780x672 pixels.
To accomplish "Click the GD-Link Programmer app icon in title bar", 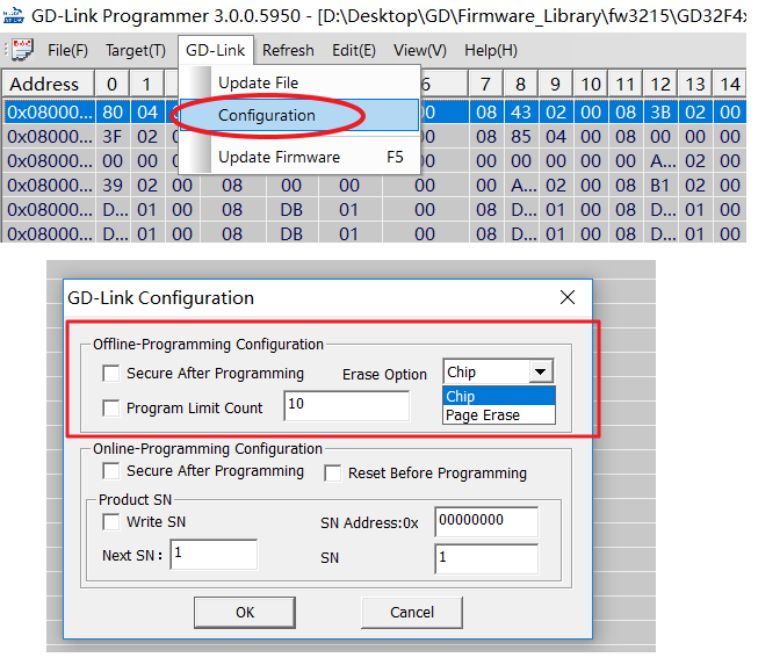I will point(13,15).
